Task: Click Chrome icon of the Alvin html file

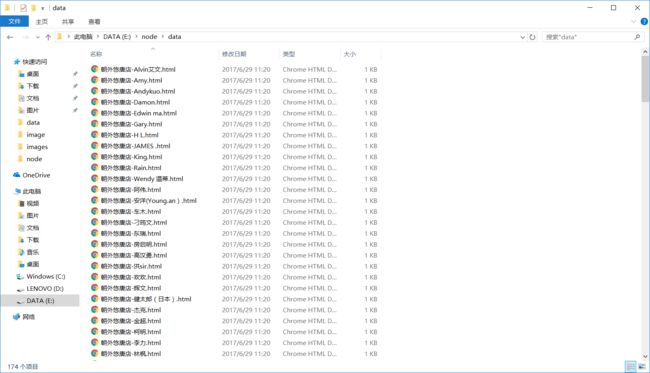Action: (x=95, y=69)
